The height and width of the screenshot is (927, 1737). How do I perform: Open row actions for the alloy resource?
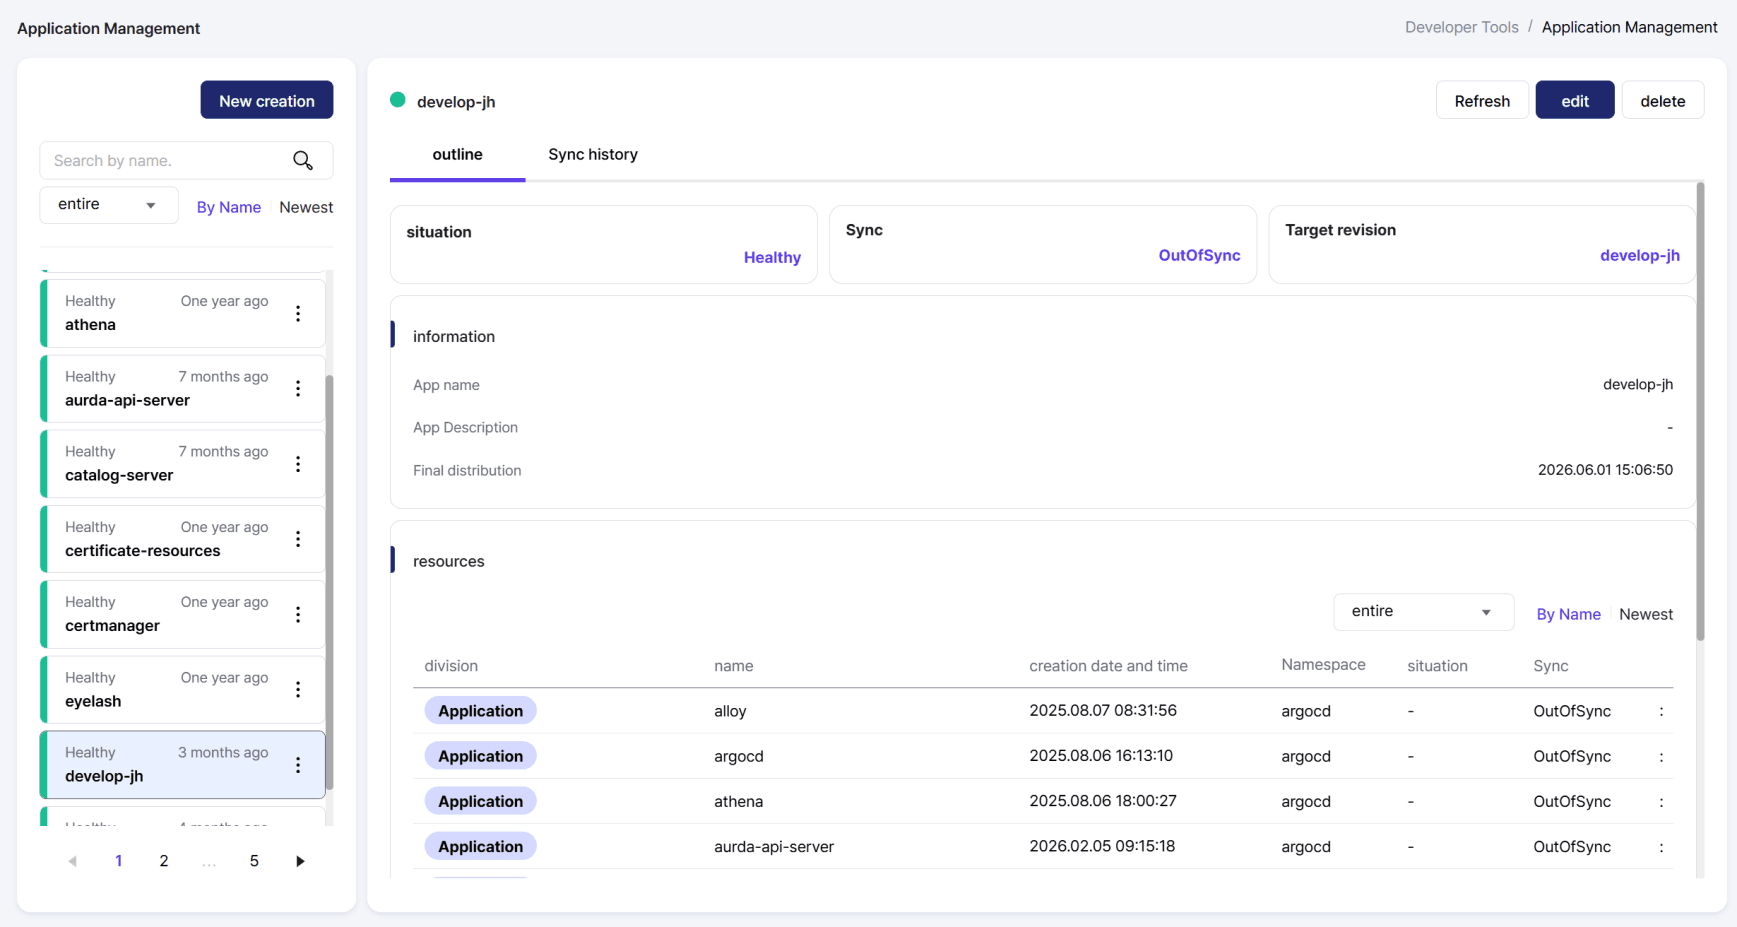tap(1661, 711)
